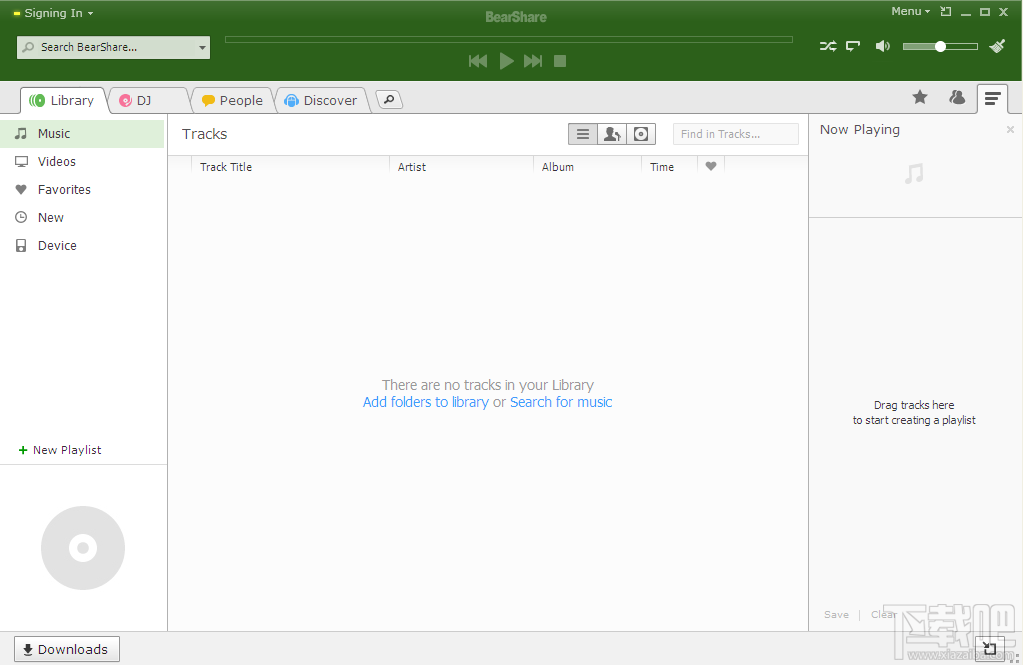
Task: Skip to the next track
Action: pos(533,61)
